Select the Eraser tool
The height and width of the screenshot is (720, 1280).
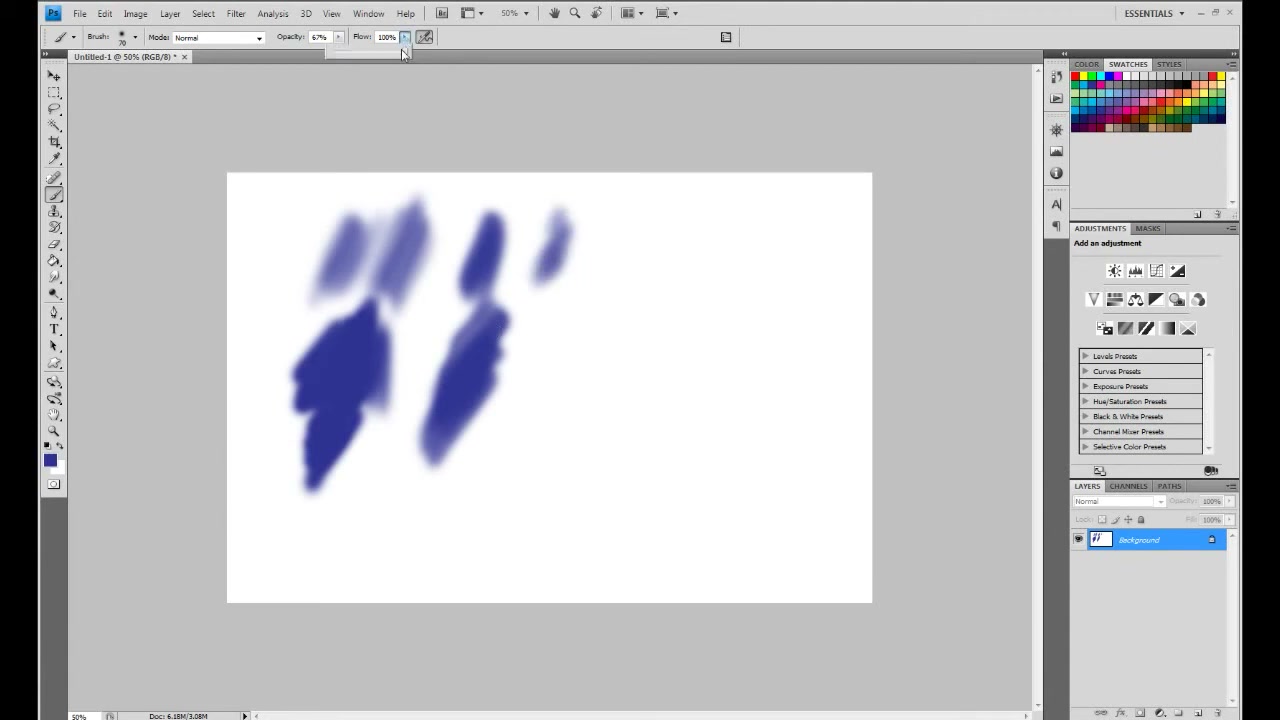pos(54,247)
